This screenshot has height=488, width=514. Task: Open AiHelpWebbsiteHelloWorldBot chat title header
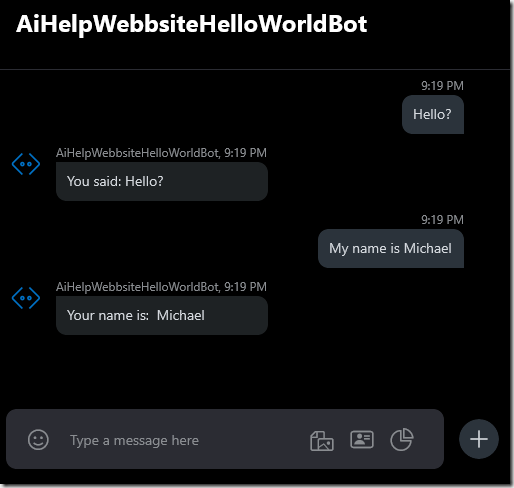click(x=192, y=24)
